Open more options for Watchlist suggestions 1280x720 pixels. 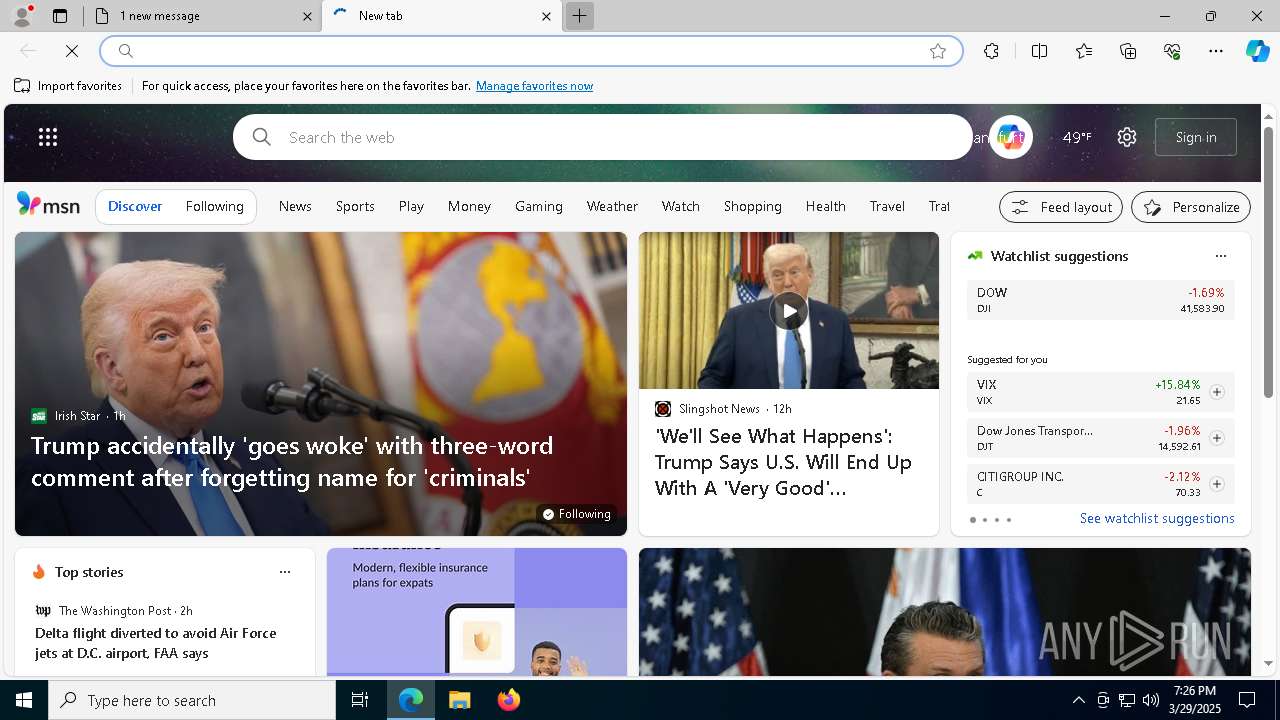1220,256
